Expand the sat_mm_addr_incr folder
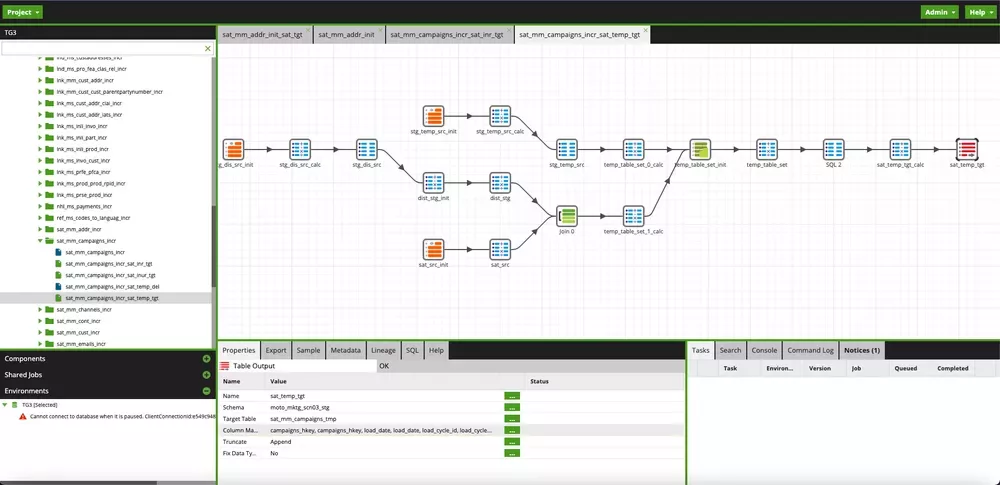 pos(40,229)
